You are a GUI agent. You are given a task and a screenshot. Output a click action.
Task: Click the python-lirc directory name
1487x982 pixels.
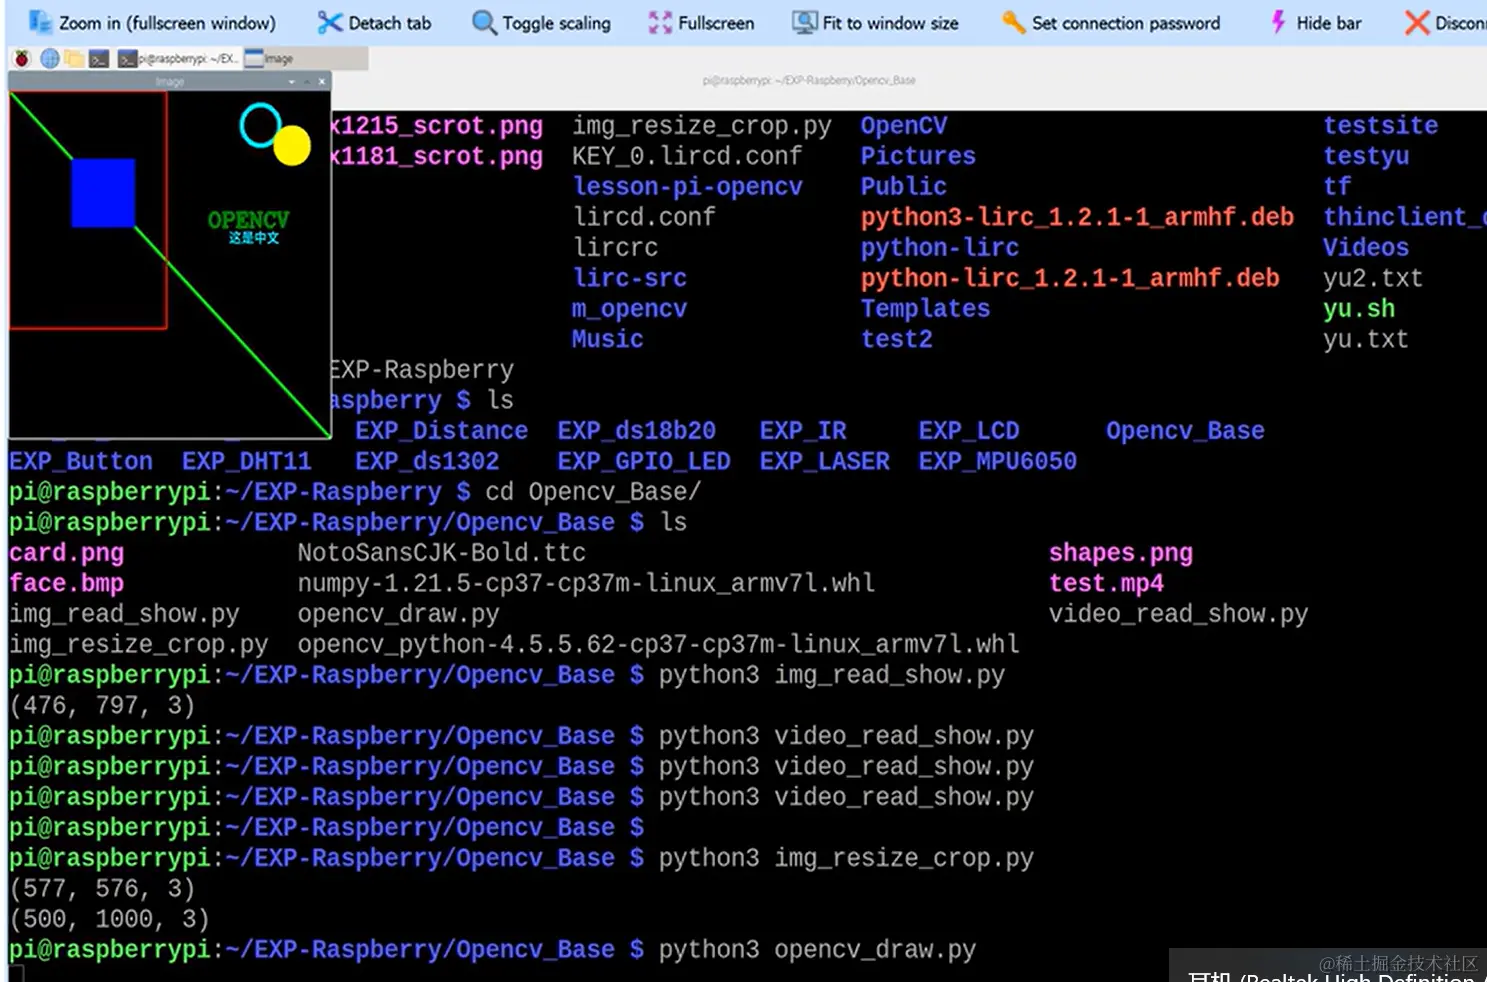940,248
